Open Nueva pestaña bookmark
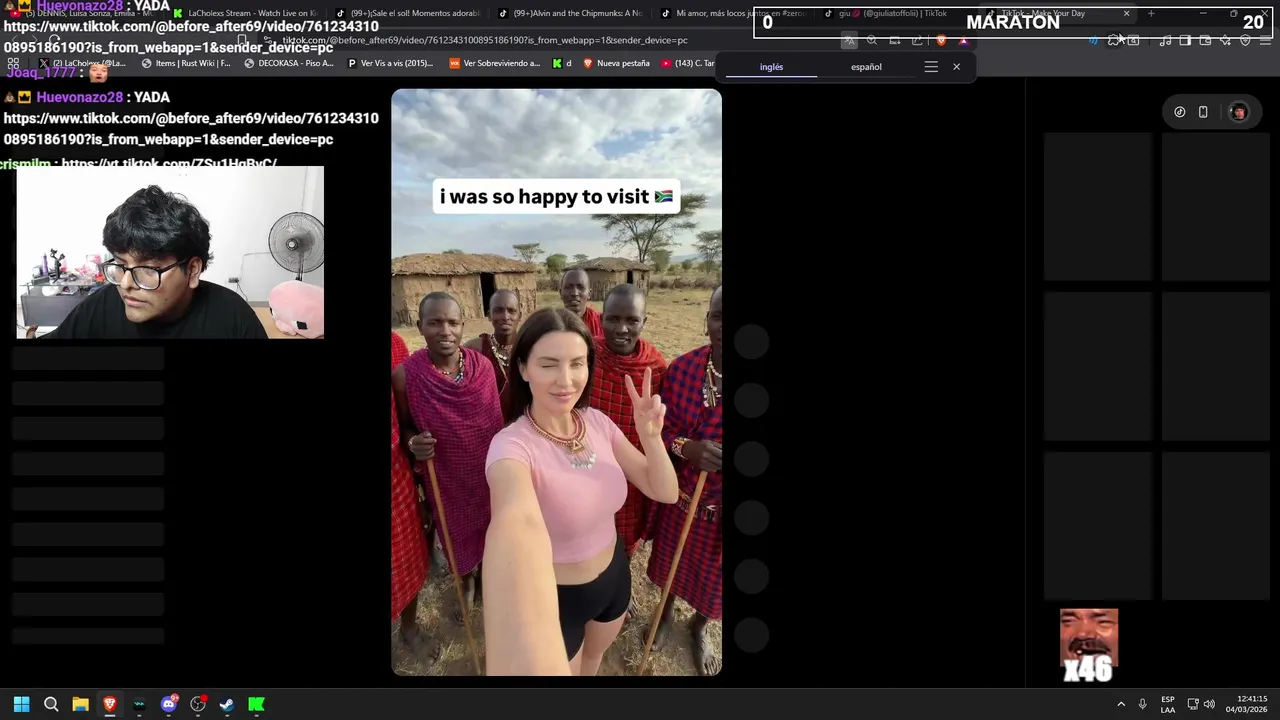 617,63
